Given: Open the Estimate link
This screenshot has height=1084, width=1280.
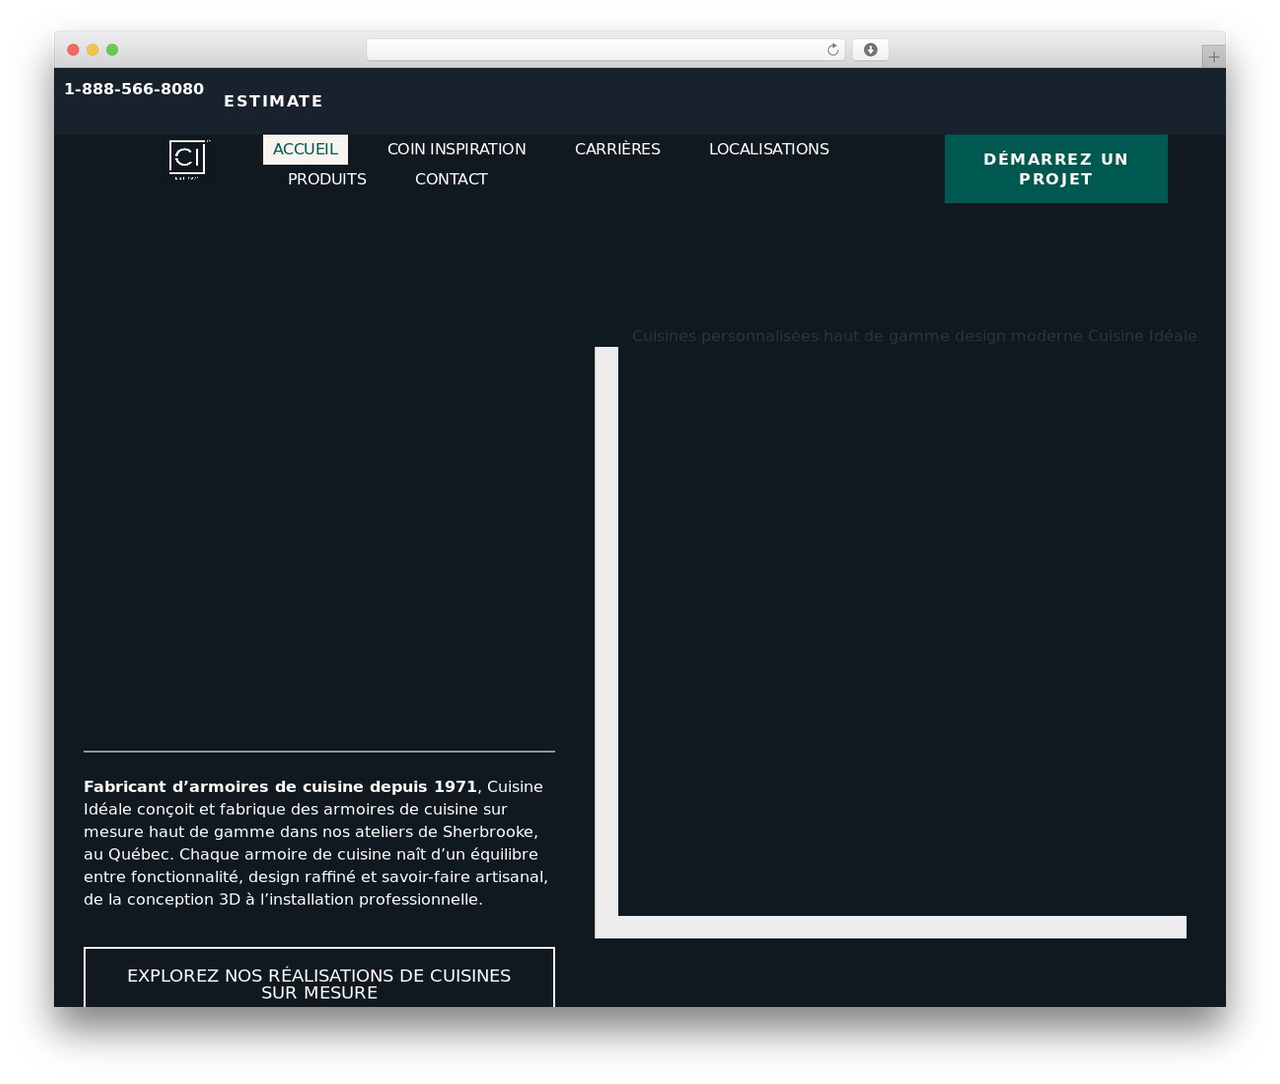Looking at the screenshot, I should (x=273, y=101).
